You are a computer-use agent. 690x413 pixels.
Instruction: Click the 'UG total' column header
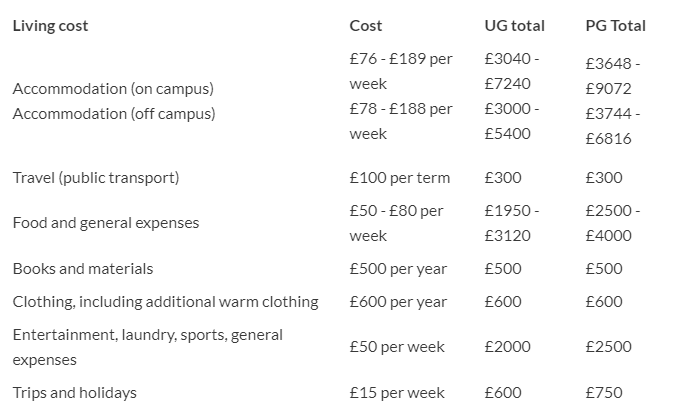515,26
